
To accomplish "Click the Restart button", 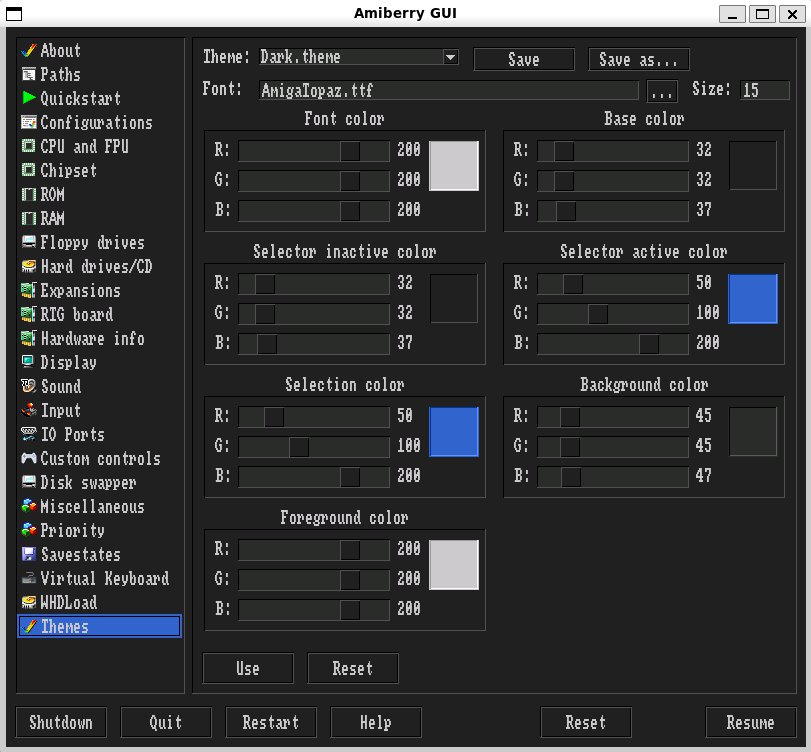I will pos(271,722).
